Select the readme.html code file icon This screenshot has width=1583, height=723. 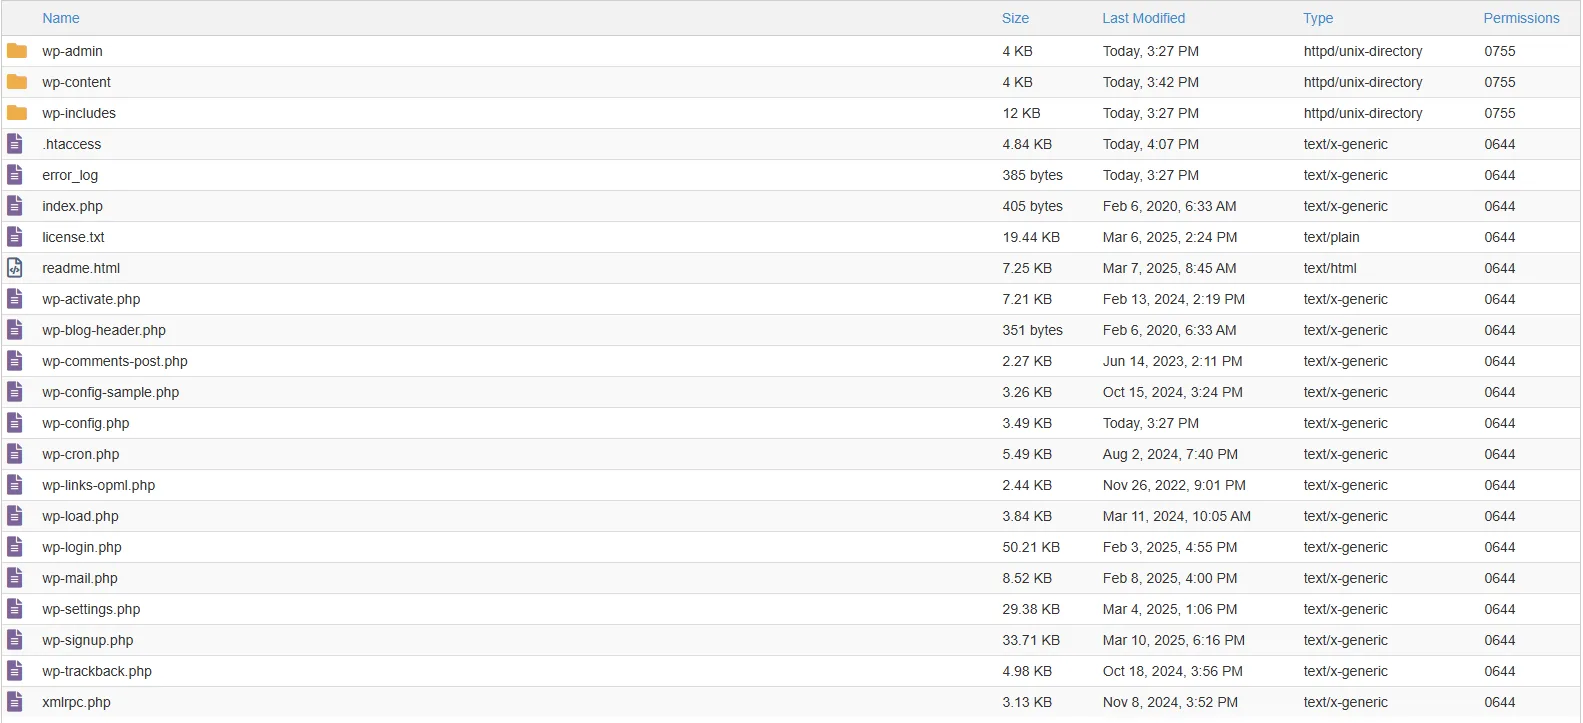[x=15, y=268]
